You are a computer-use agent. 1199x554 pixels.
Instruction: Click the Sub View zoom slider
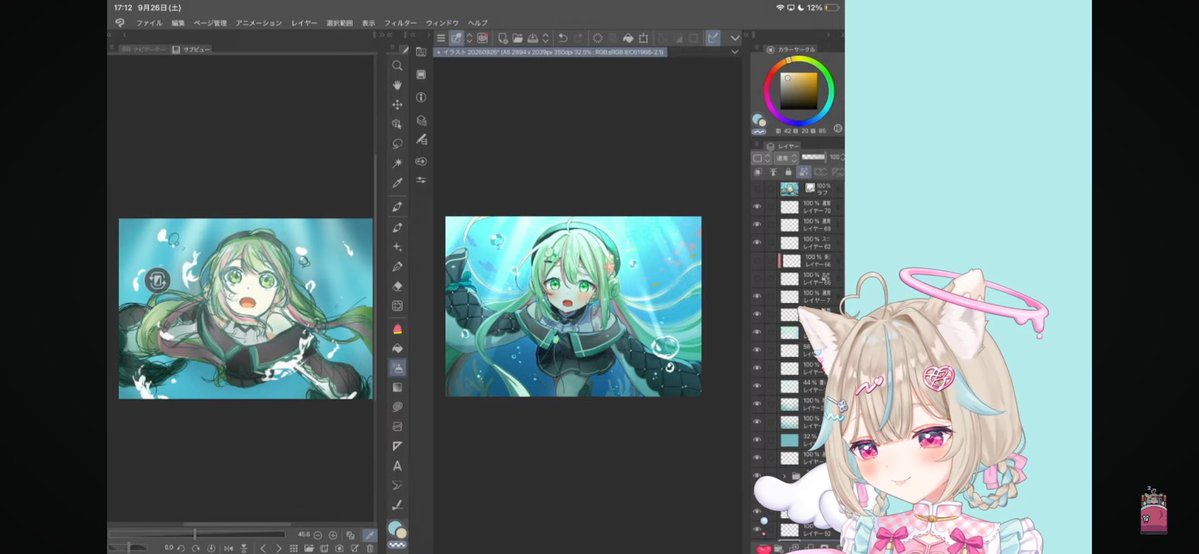pyautogui.click(x=197, y=534)
